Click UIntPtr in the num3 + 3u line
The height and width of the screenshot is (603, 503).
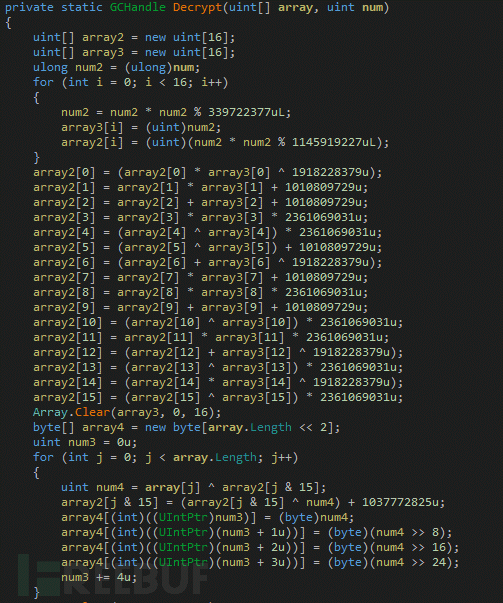[183, 562]
